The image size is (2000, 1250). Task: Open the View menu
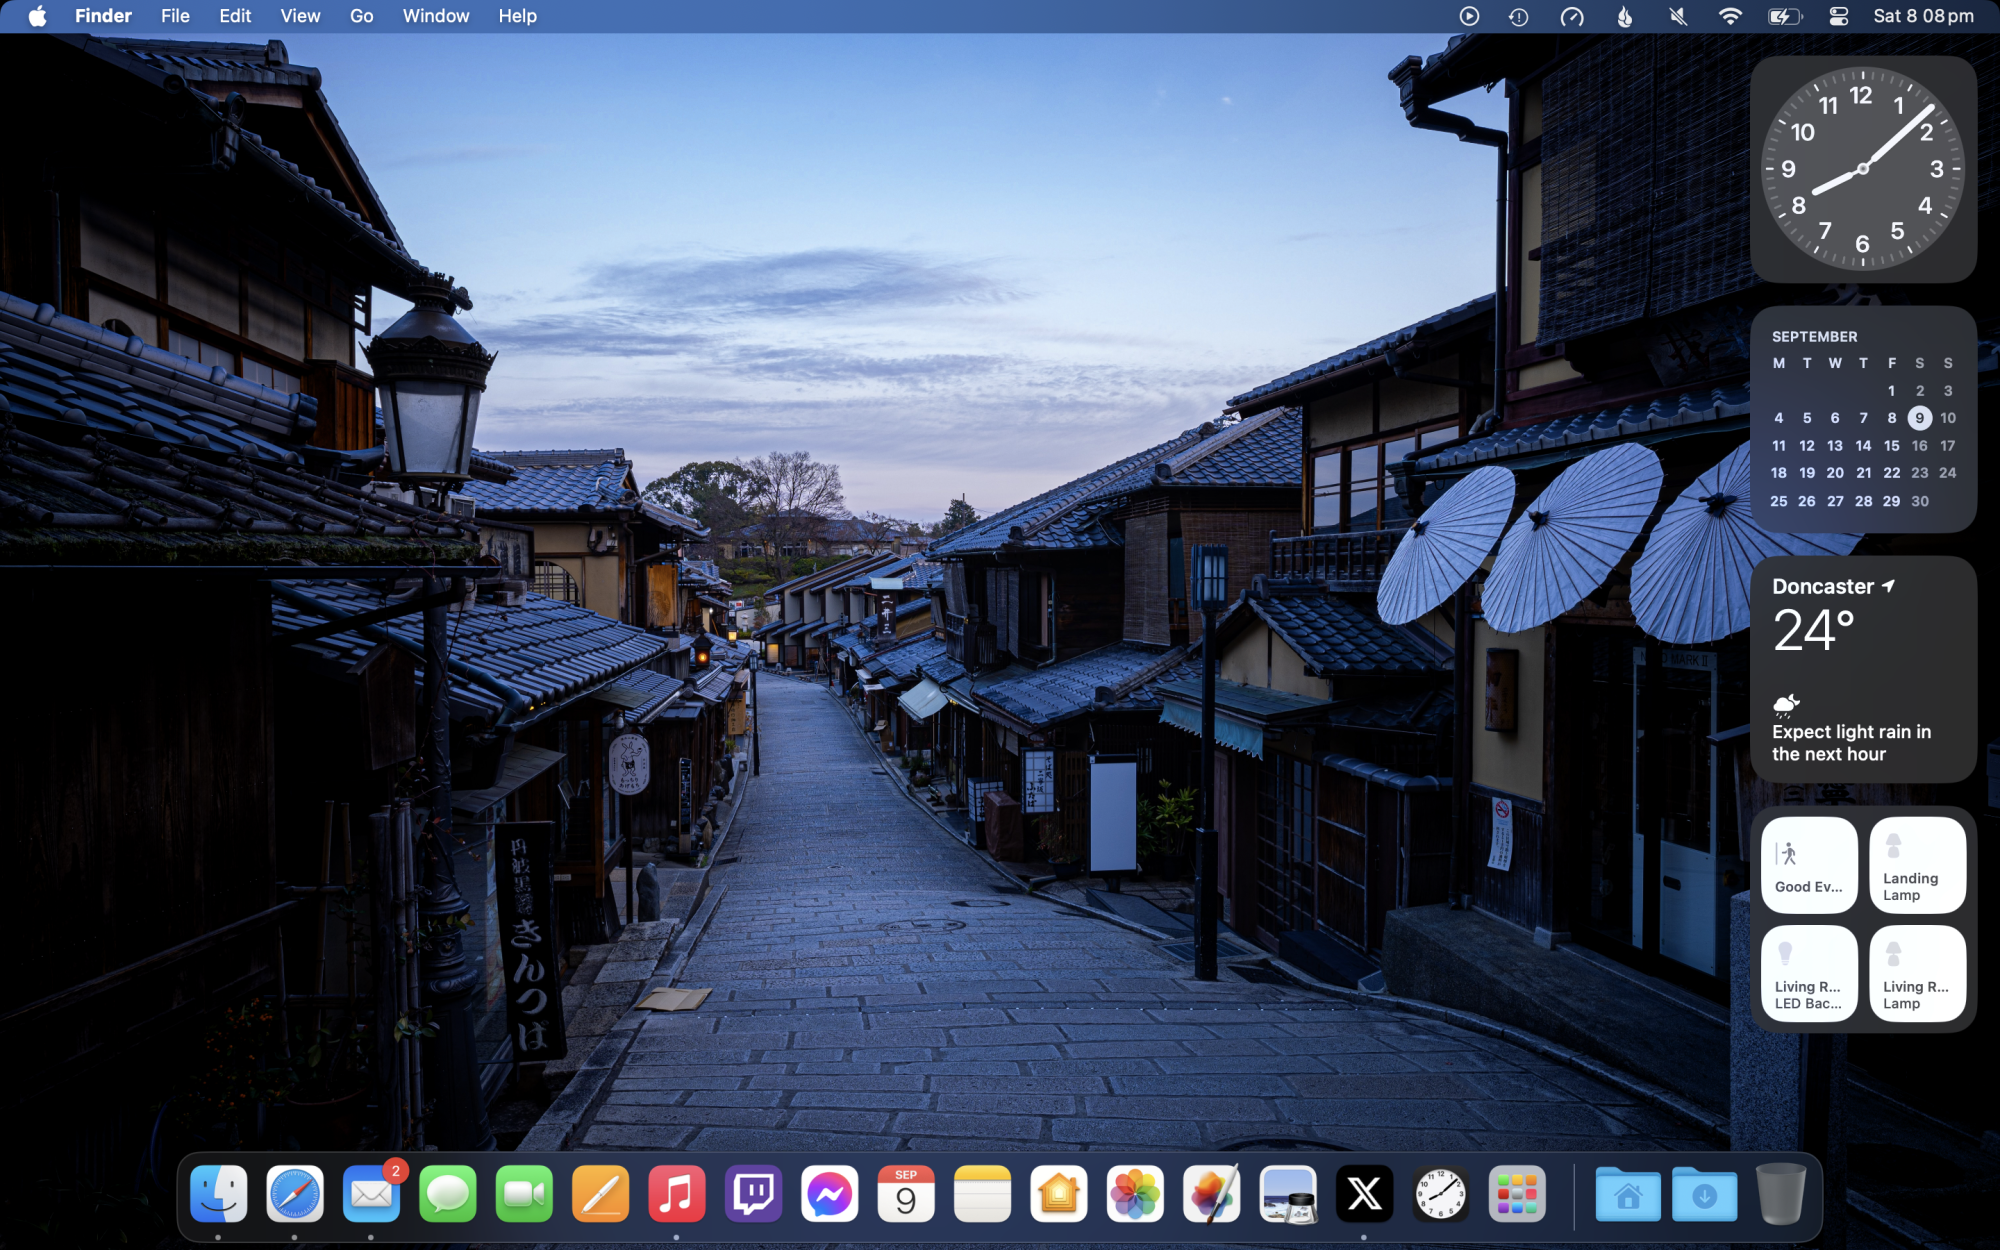tap(300, 16)
